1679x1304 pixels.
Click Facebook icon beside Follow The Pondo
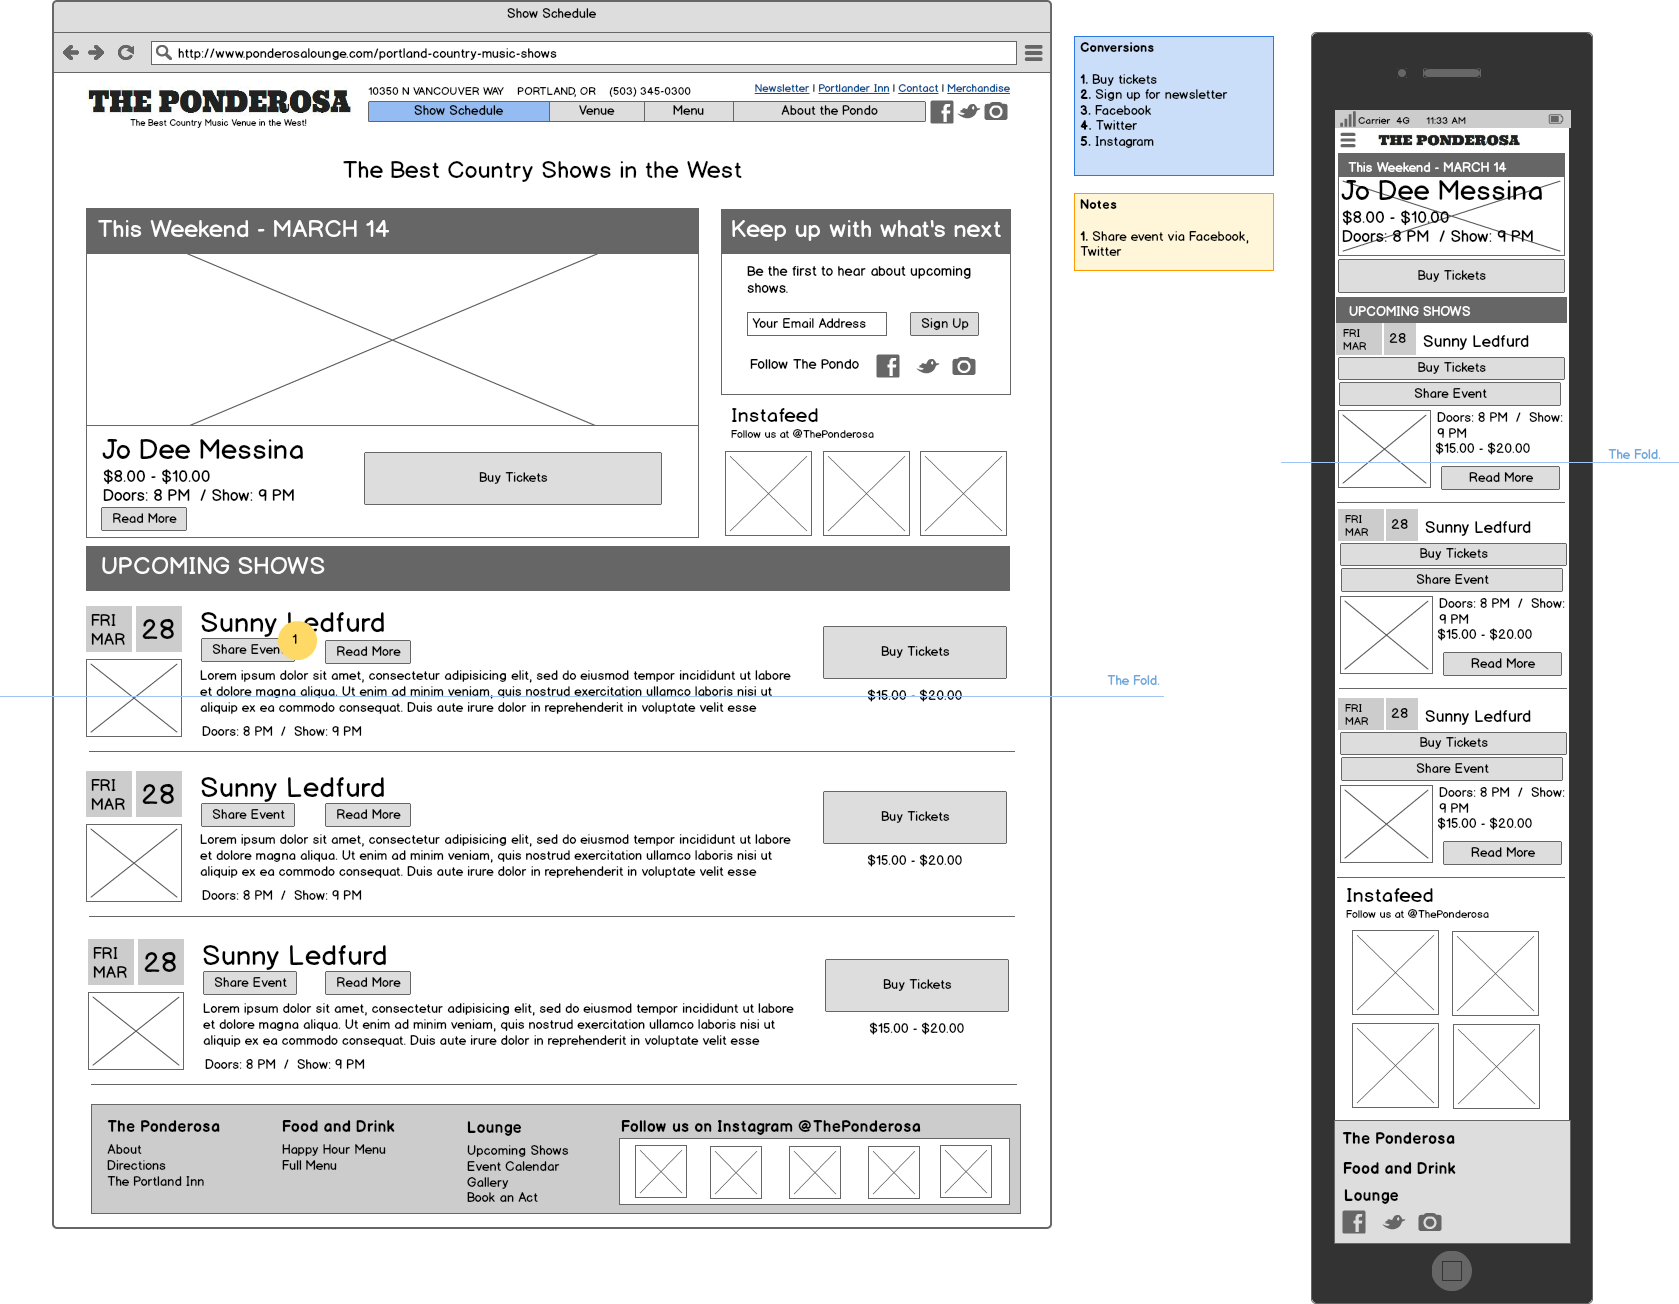[x=888, y=366]
